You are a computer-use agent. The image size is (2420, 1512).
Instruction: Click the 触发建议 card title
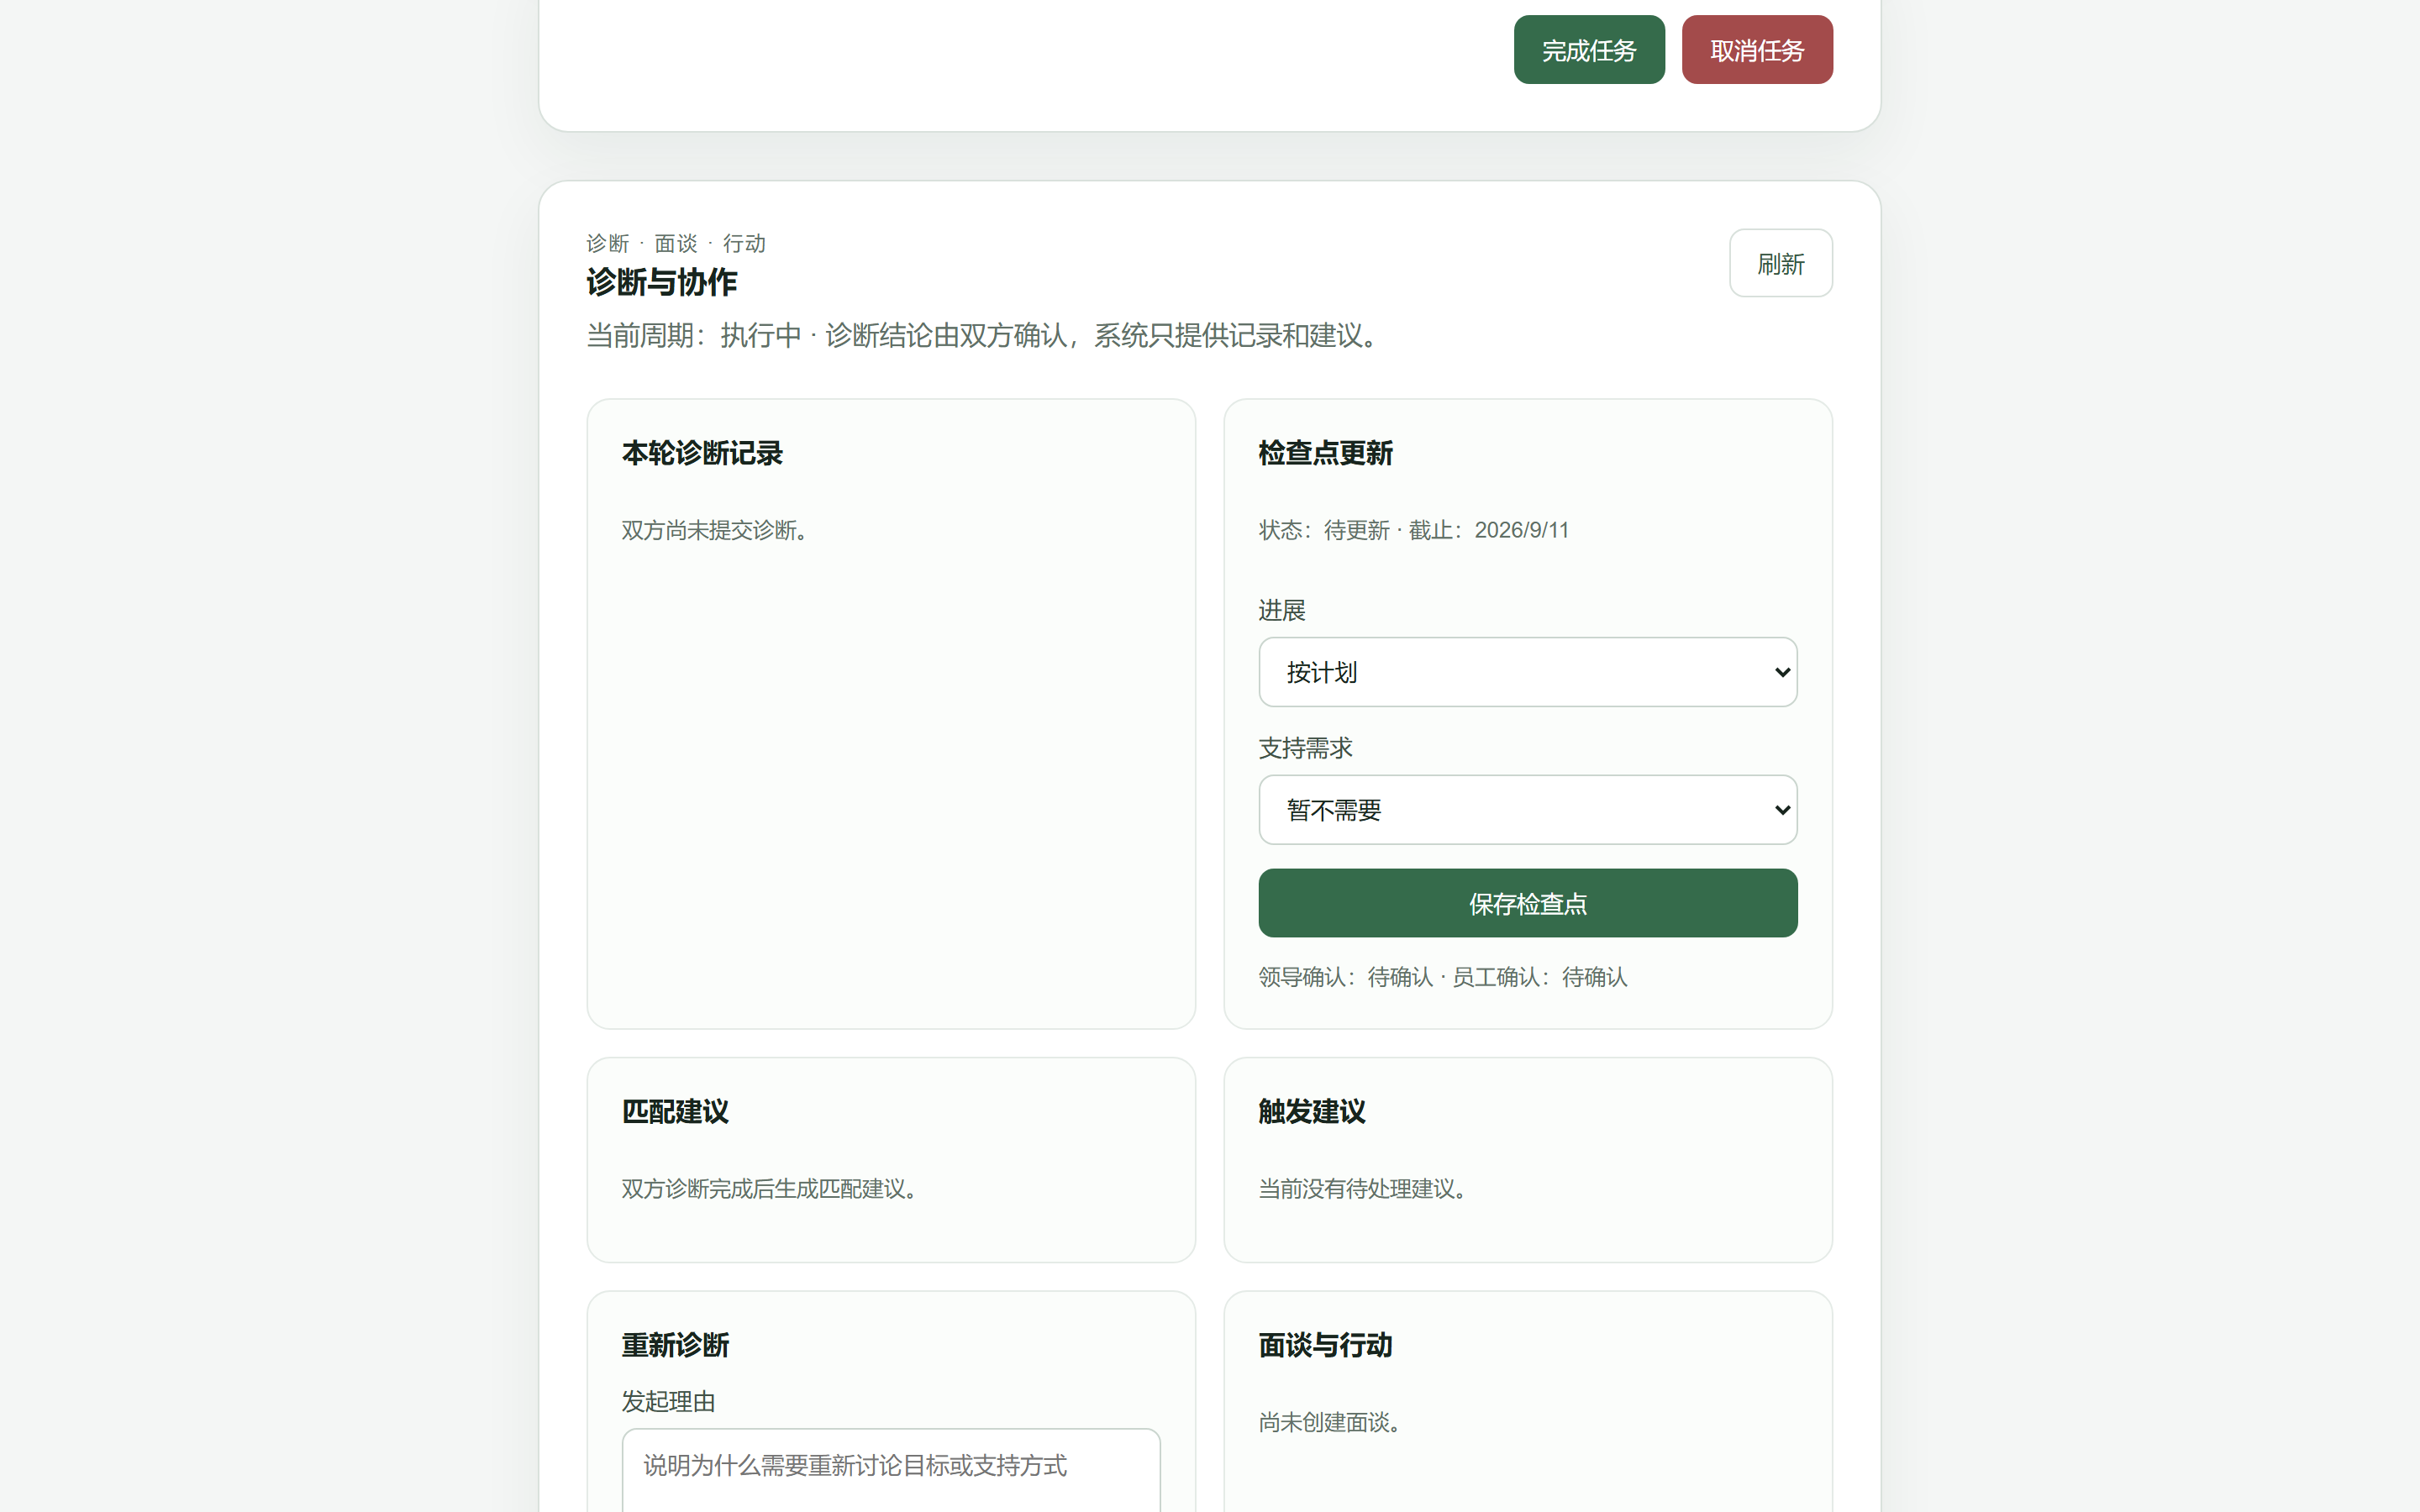pos(1312,1112)
